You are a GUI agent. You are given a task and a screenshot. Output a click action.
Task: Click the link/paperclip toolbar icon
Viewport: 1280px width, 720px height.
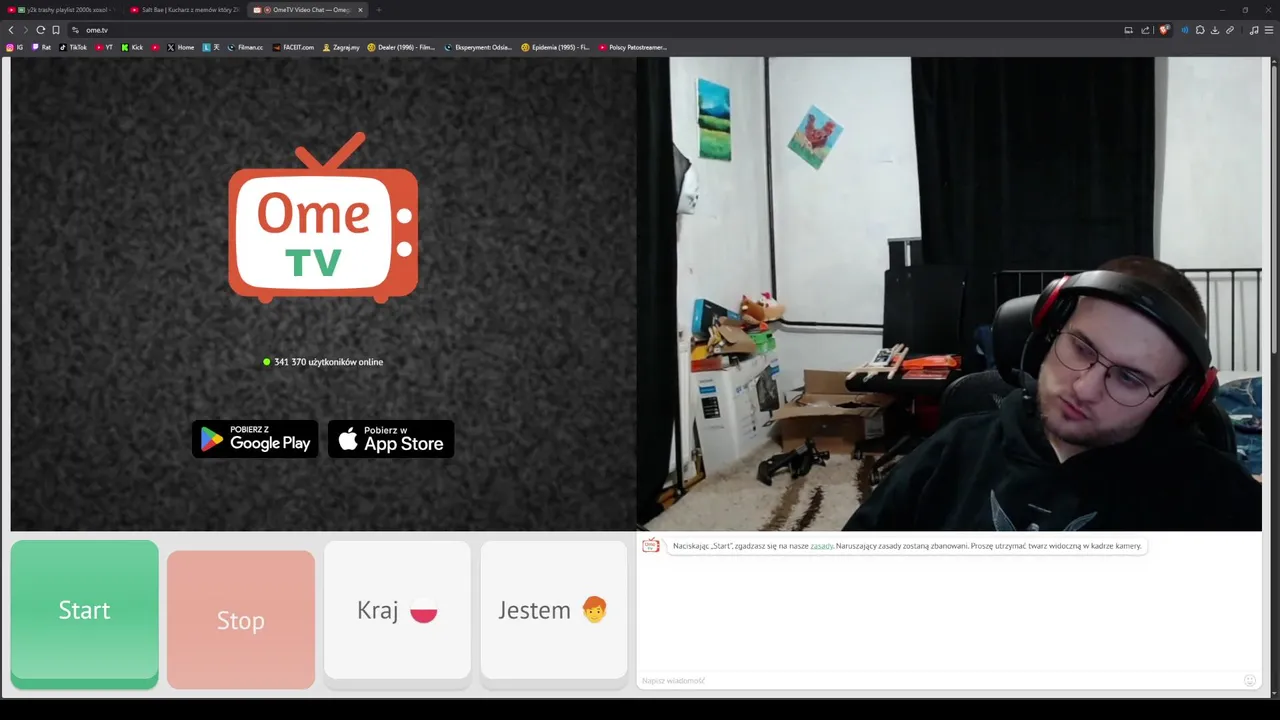point(1230,30)
